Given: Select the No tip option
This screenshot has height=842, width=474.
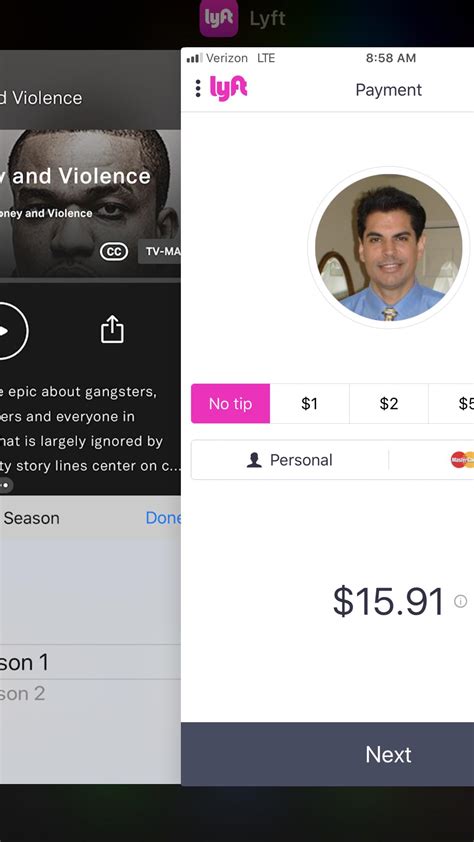Looking at the screenshot, I should coord(230,404).
